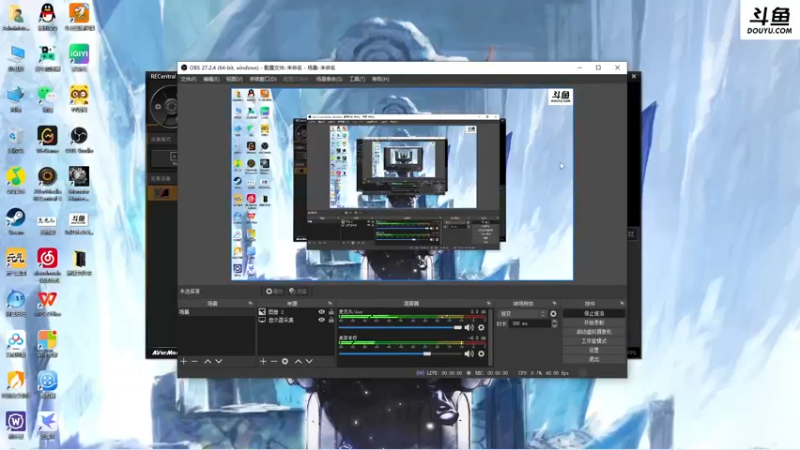Image resolution: width=800 pixels, height=450 pixels.
Task: Open 桌面音频 mixer settings gear
Action: pos(481,354)
